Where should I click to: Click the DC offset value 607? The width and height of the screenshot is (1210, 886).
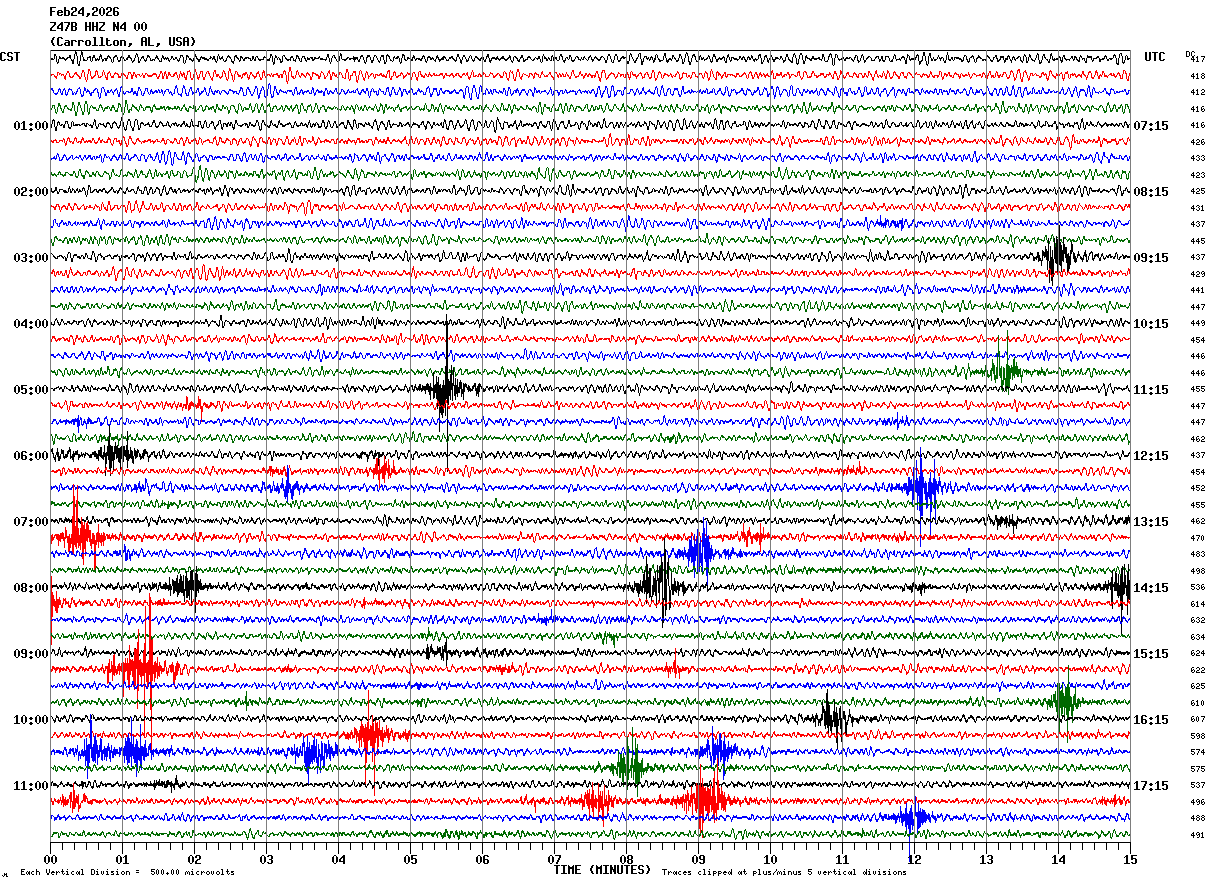pos(1197,720)
